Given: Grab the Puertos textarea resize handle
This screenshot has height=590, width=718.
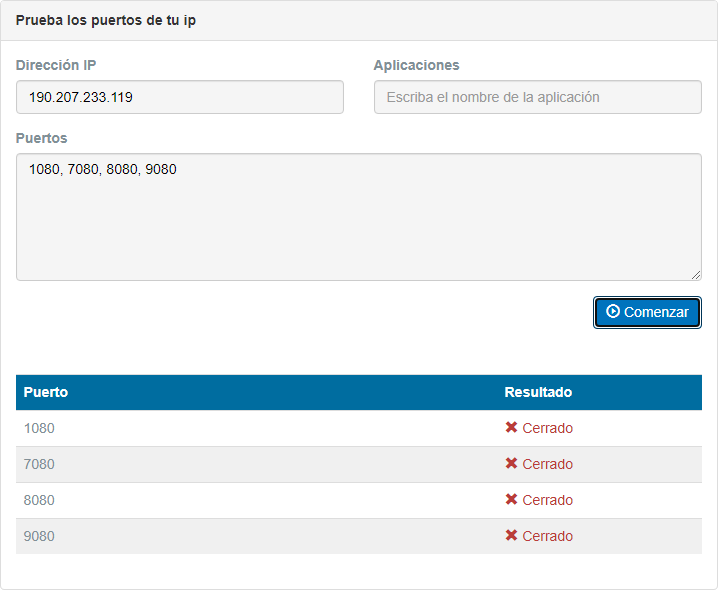Looking at the screenshot, I should click(x=696, y=275).
